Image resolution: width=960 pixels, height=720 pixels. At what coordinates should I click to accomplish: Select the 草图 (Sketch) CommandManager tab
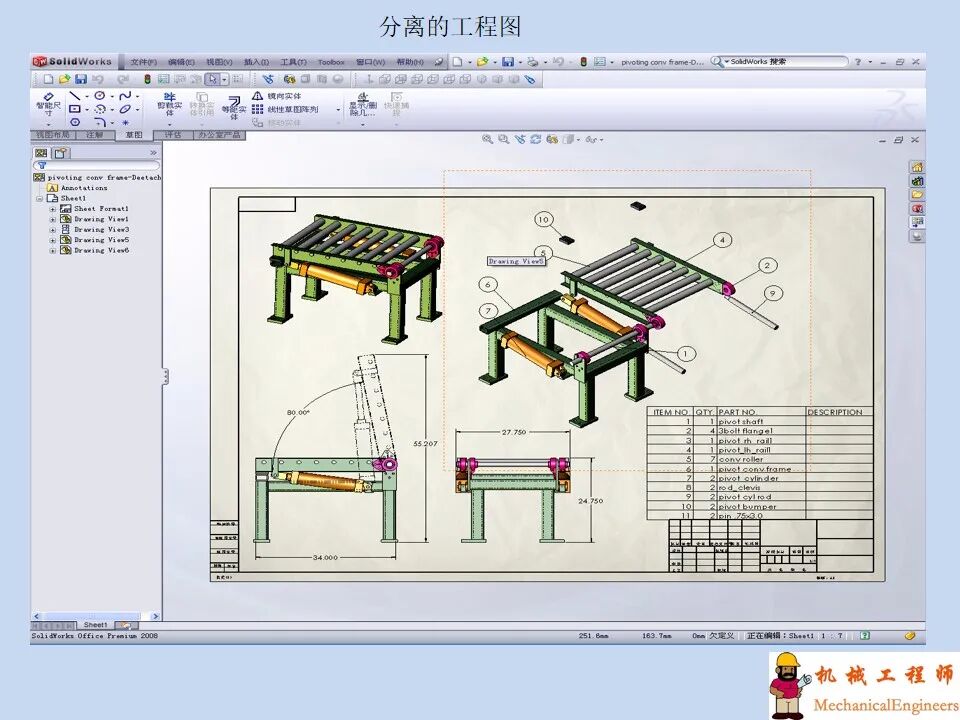click(x=133, y=135)
